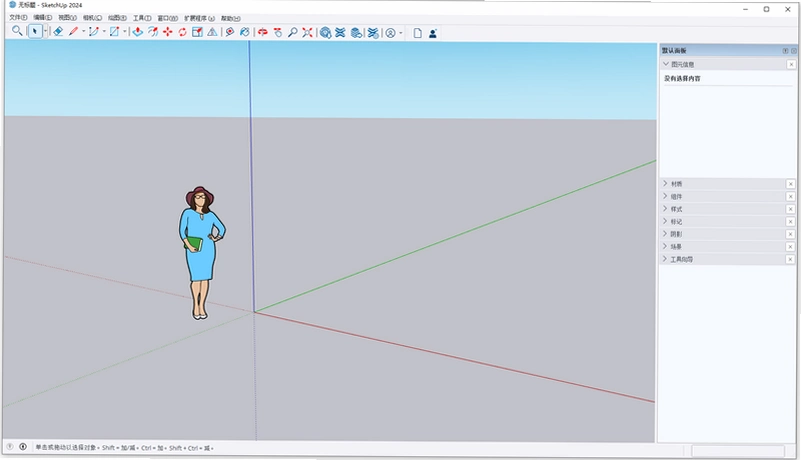The width and height of the screenshot is (801, 460).
Task: Expand the 组件 panel
Action: coord(665,196)
